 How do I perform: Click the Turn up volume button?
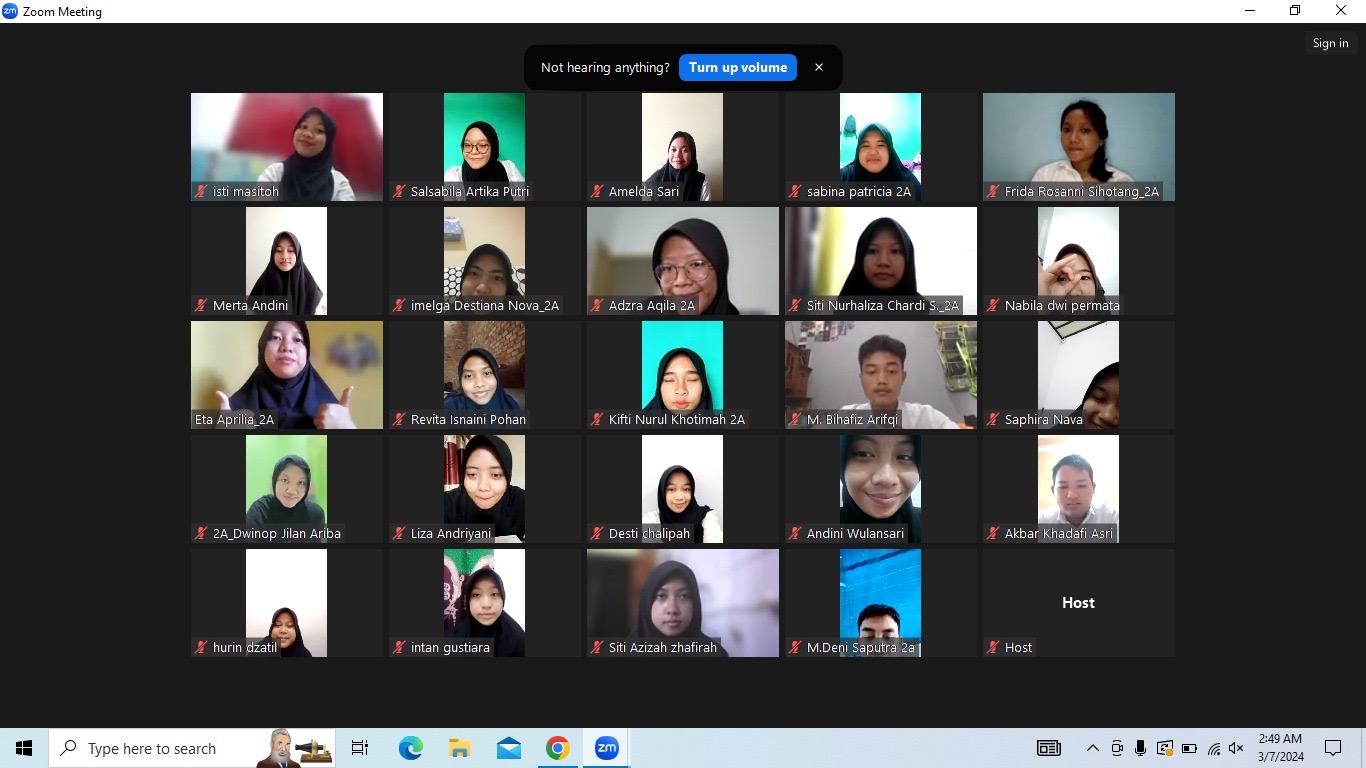point(738,67)
